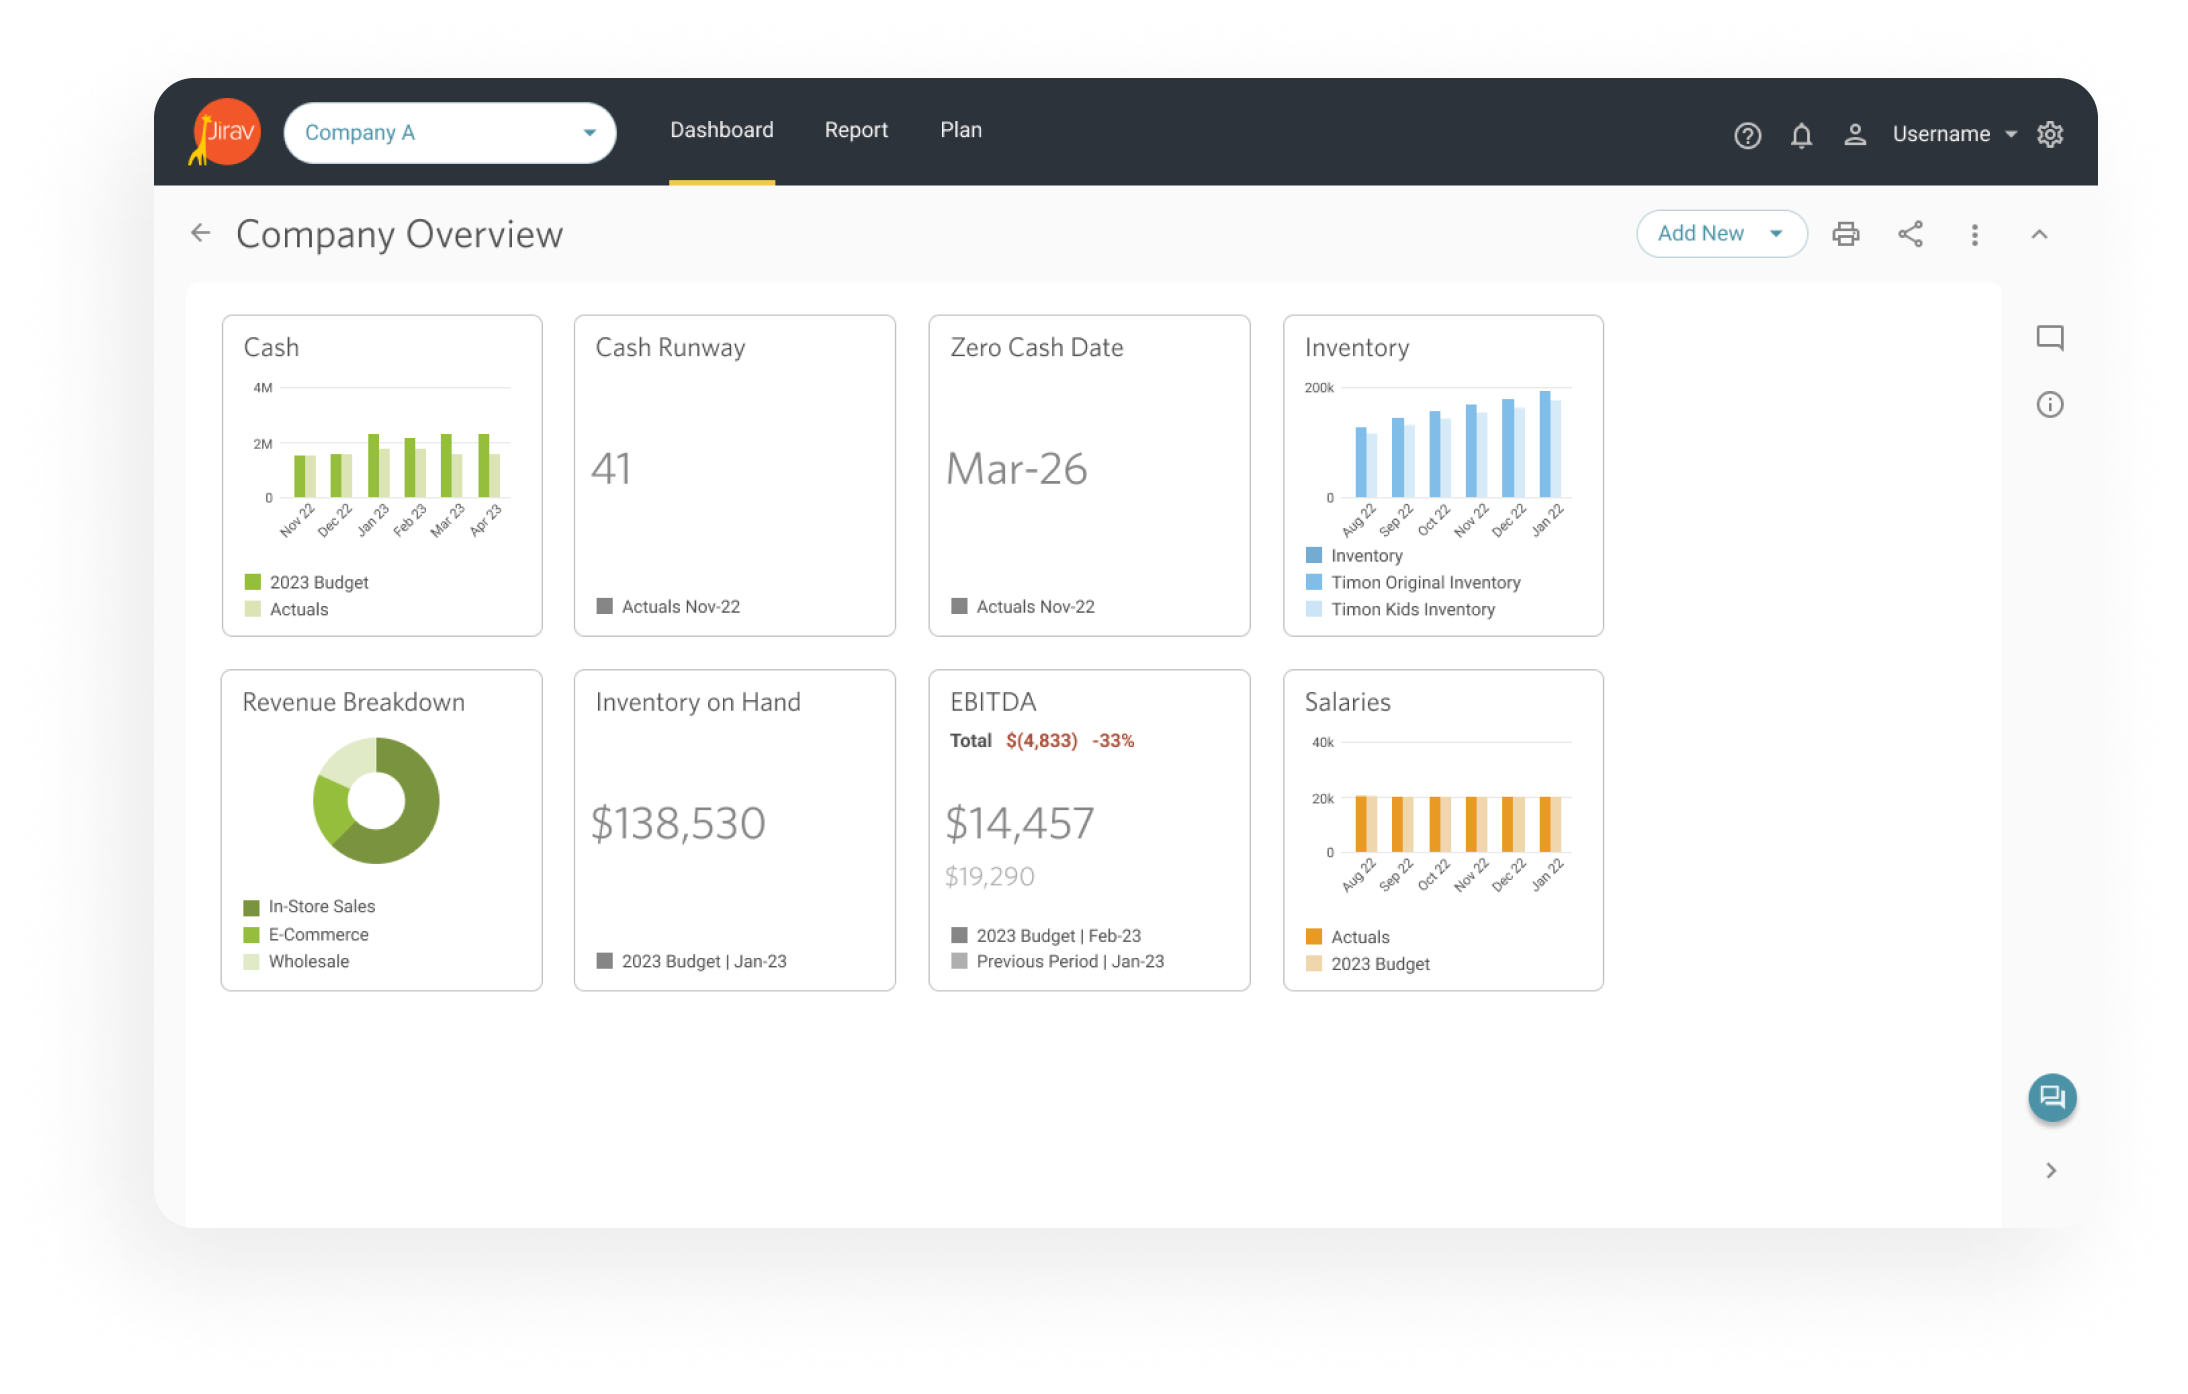
Task: Switch to the Report tab
Action: 856,130
